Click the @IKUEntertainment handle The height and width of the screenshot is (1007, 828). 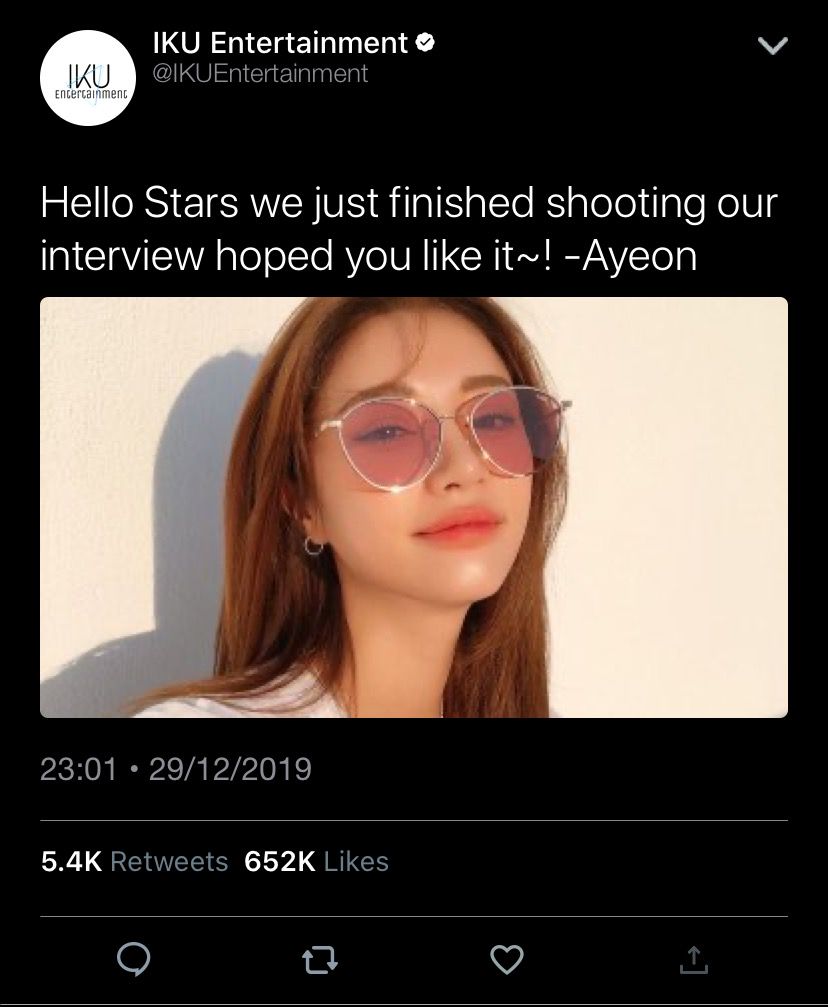pos(260,73)
